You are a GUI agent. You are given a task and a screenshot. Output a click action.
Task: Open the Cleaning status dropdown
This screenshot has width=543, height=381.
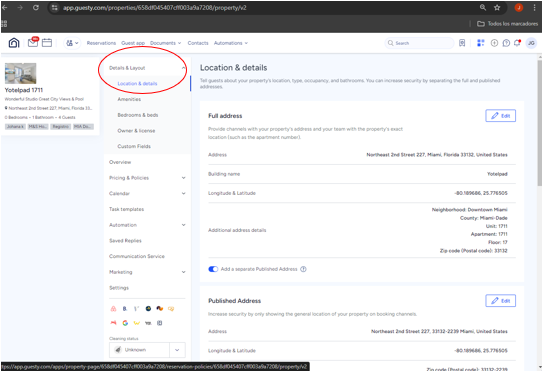pos(177,350)
